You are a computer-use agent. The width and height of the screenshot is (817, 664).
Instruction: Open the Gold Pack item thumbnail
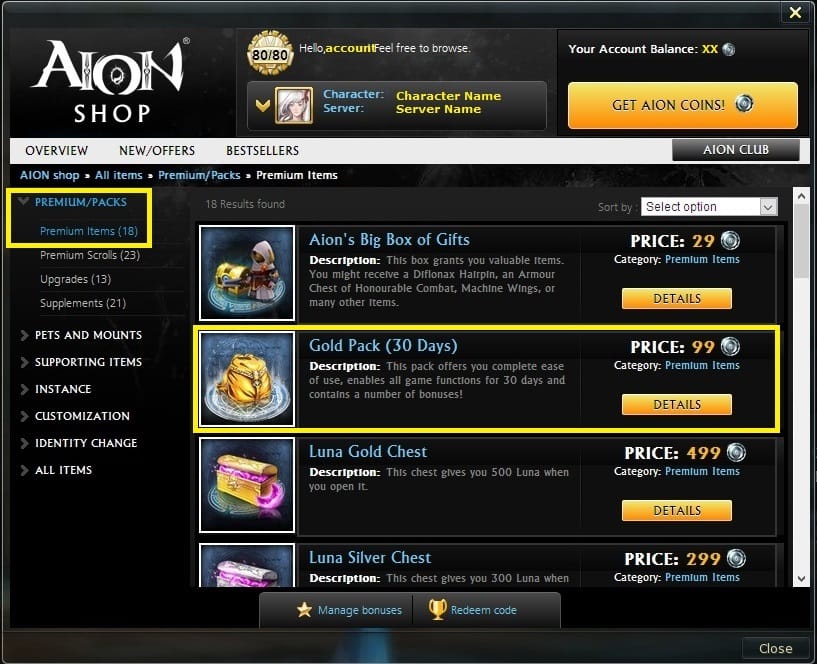coord(247,379)
